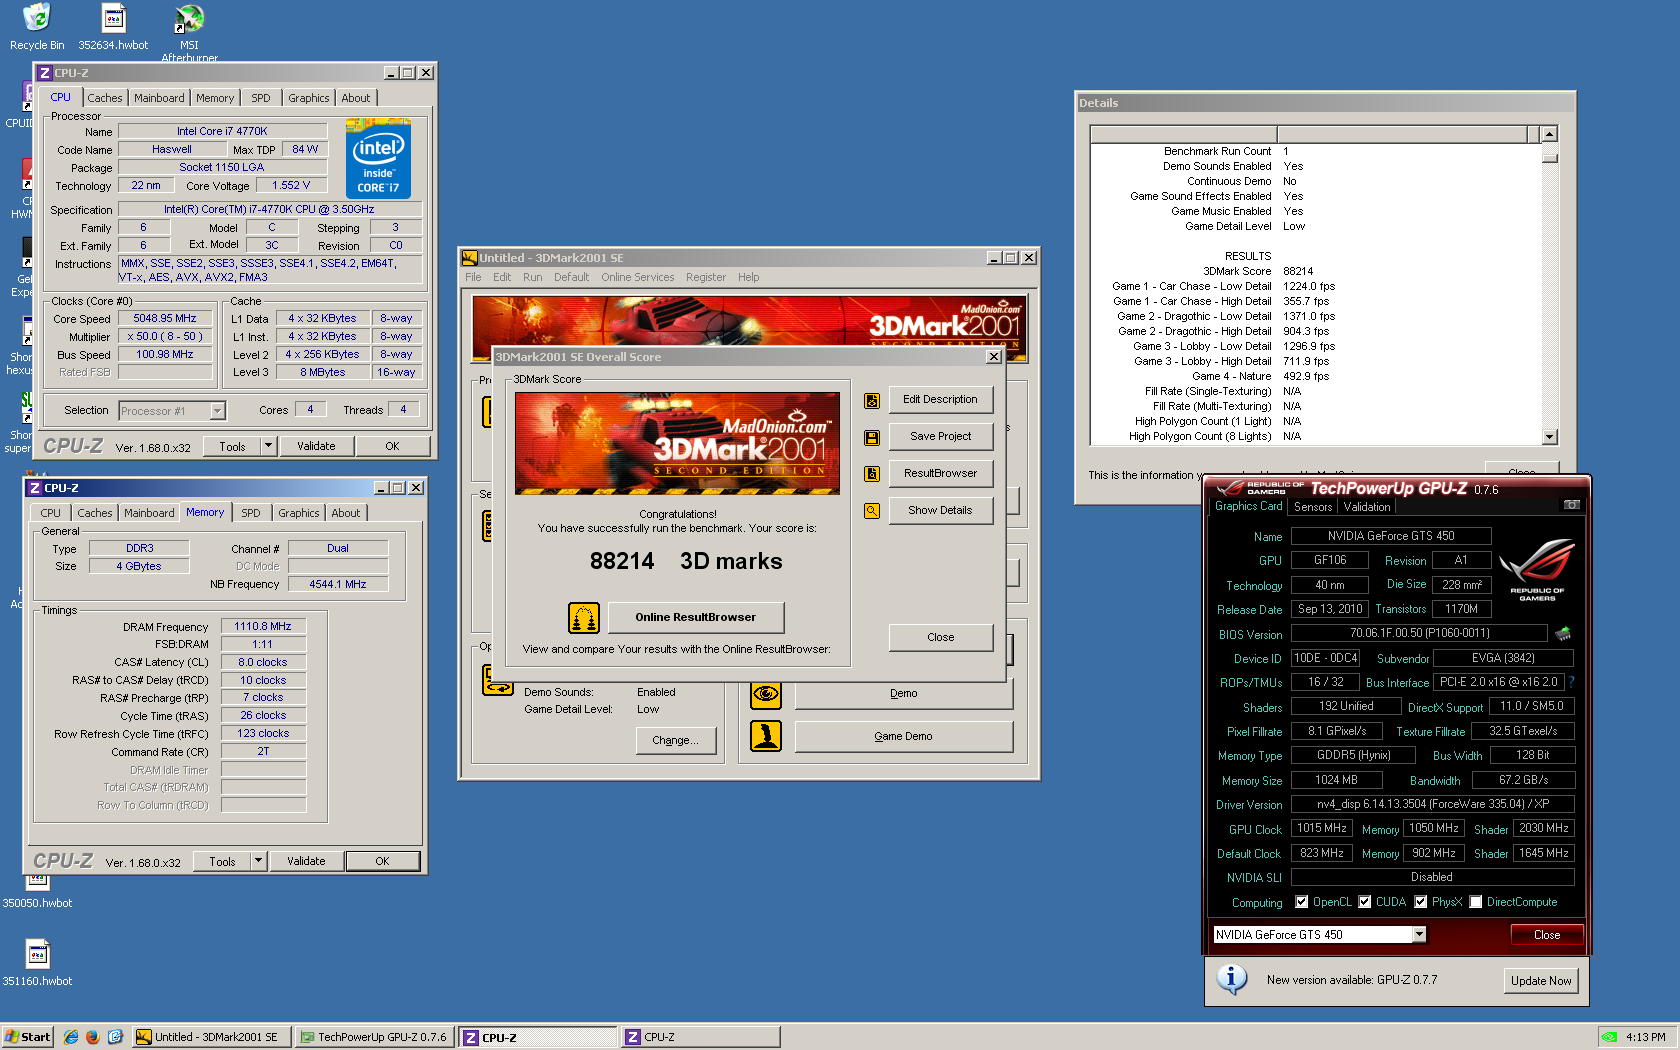Click Update Now in the GPU-Z notice
The height and width of the screenshot is (1050, 1680).
click(1541, 981)
